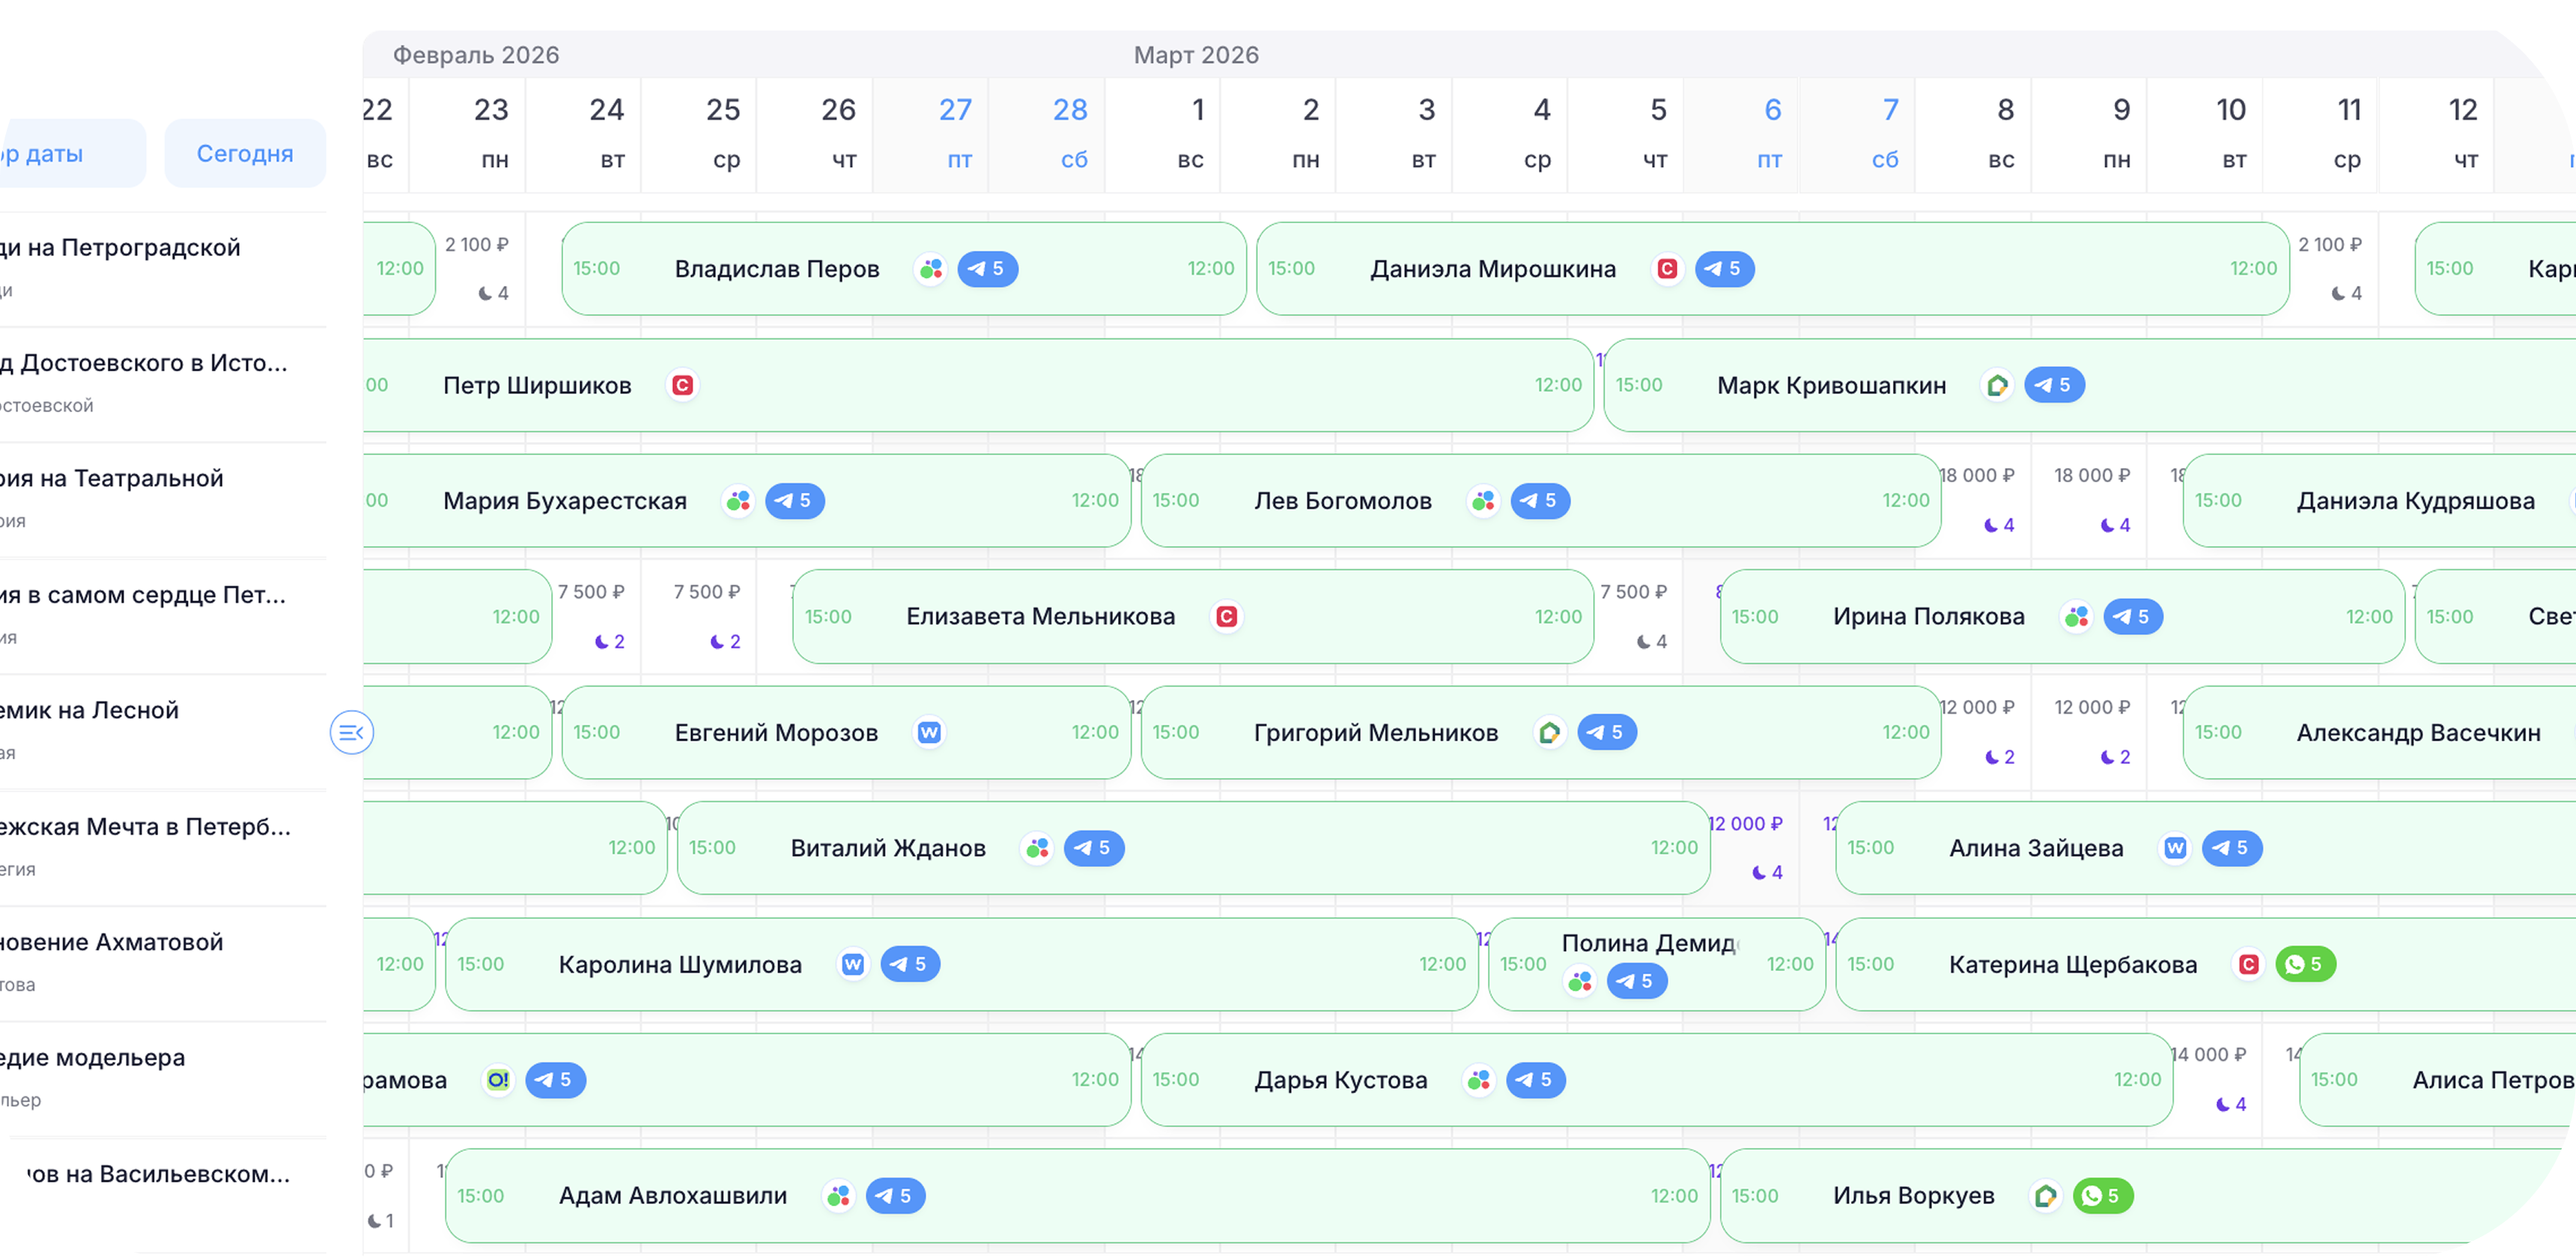
Task: Click WhatsApp badge on Илья Воркуев booking
Action: pos(2103,1196)
